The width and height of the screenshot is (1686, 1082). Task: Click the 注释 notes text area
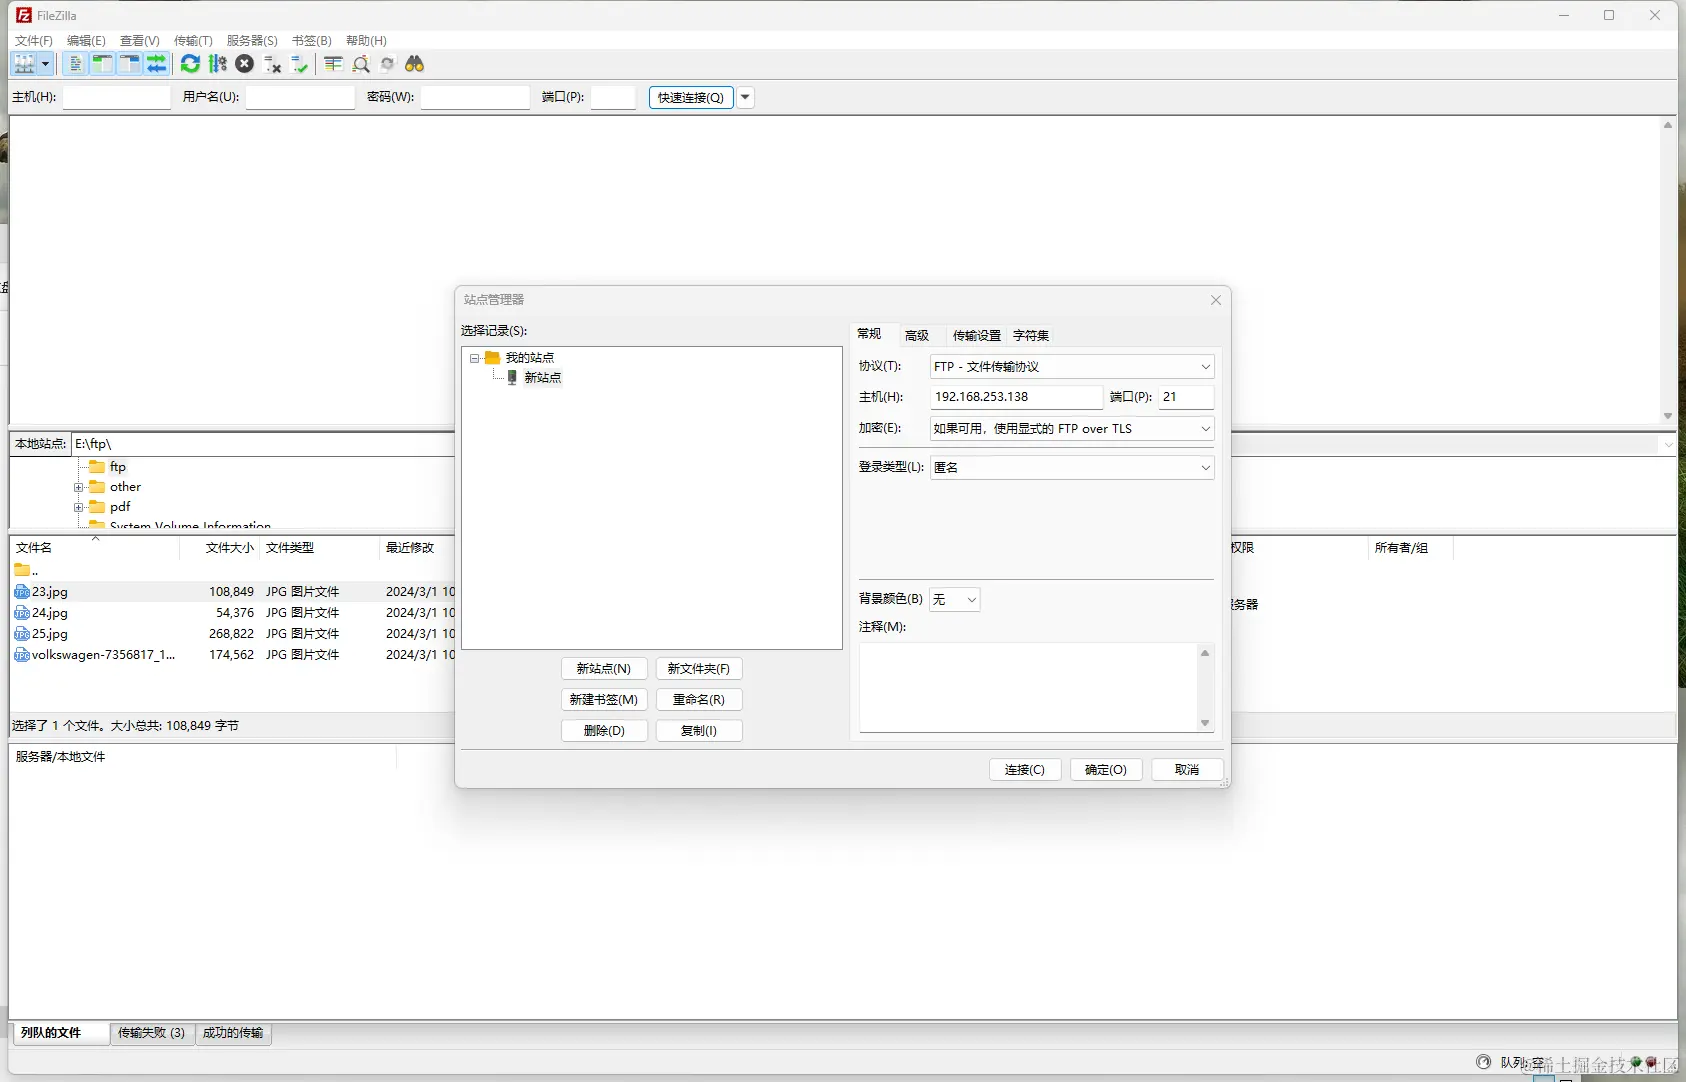[1036, 688]
